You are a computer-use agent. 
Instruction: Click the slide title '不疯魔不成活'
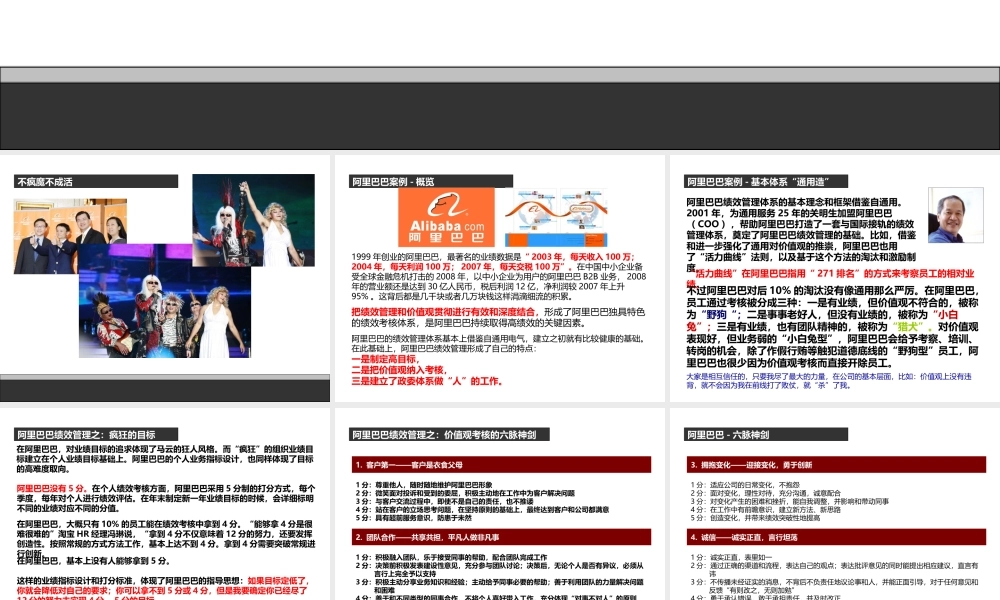tap(45, 182)
